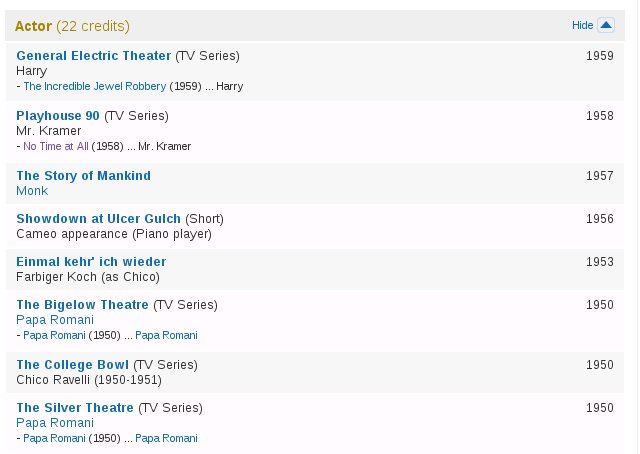Click Silver Theatre episode character Papa Romani
Viewport: 640px width, 454px height.
coord(166,438)
